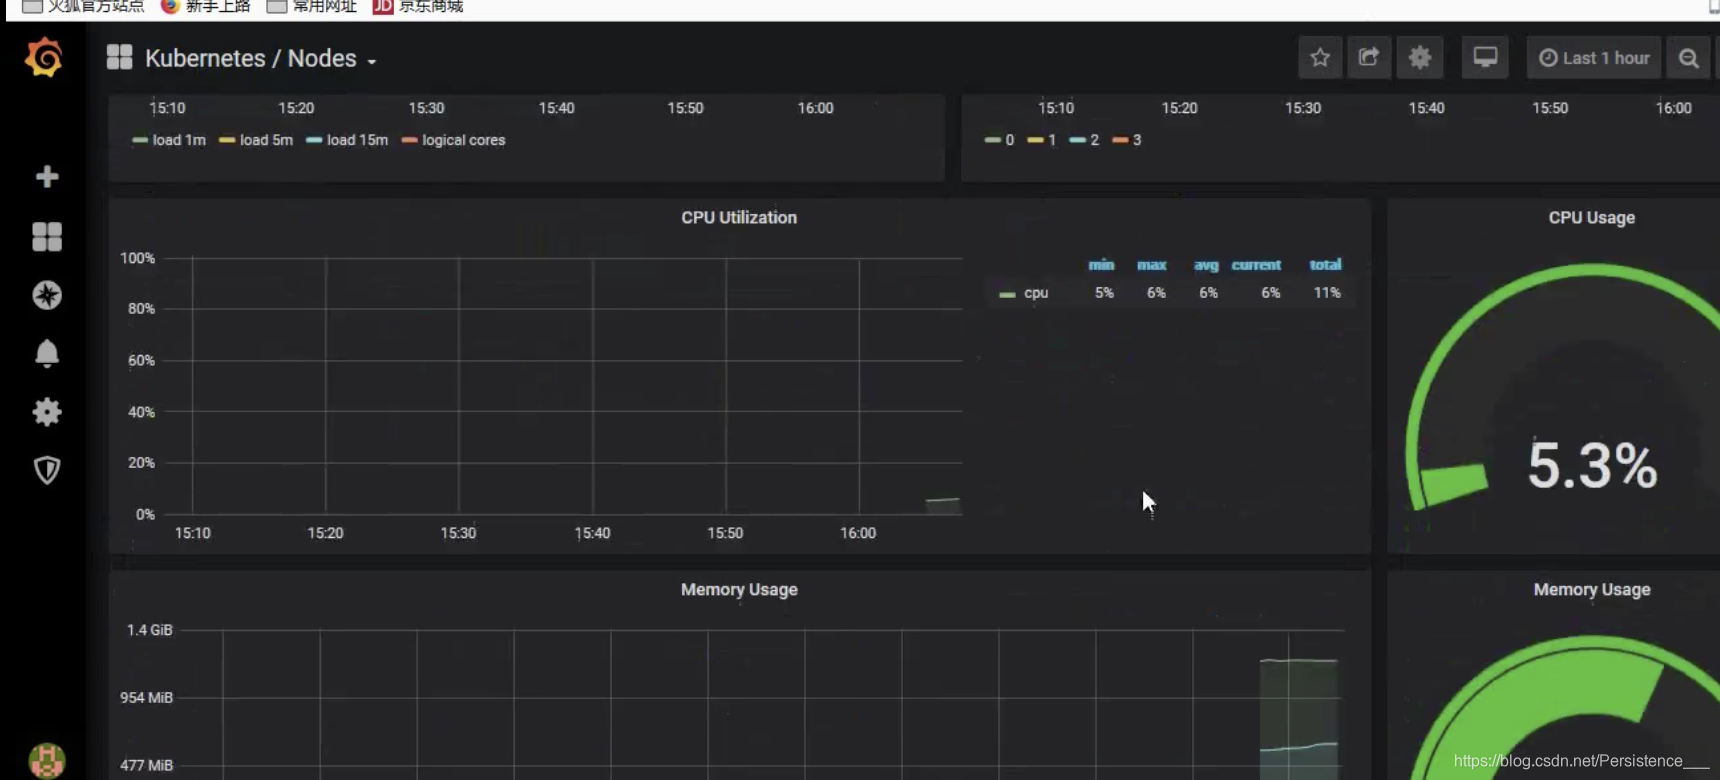Sort legend by max column
Screen dimensions: 1720x780
click(x=1152, y=265)
